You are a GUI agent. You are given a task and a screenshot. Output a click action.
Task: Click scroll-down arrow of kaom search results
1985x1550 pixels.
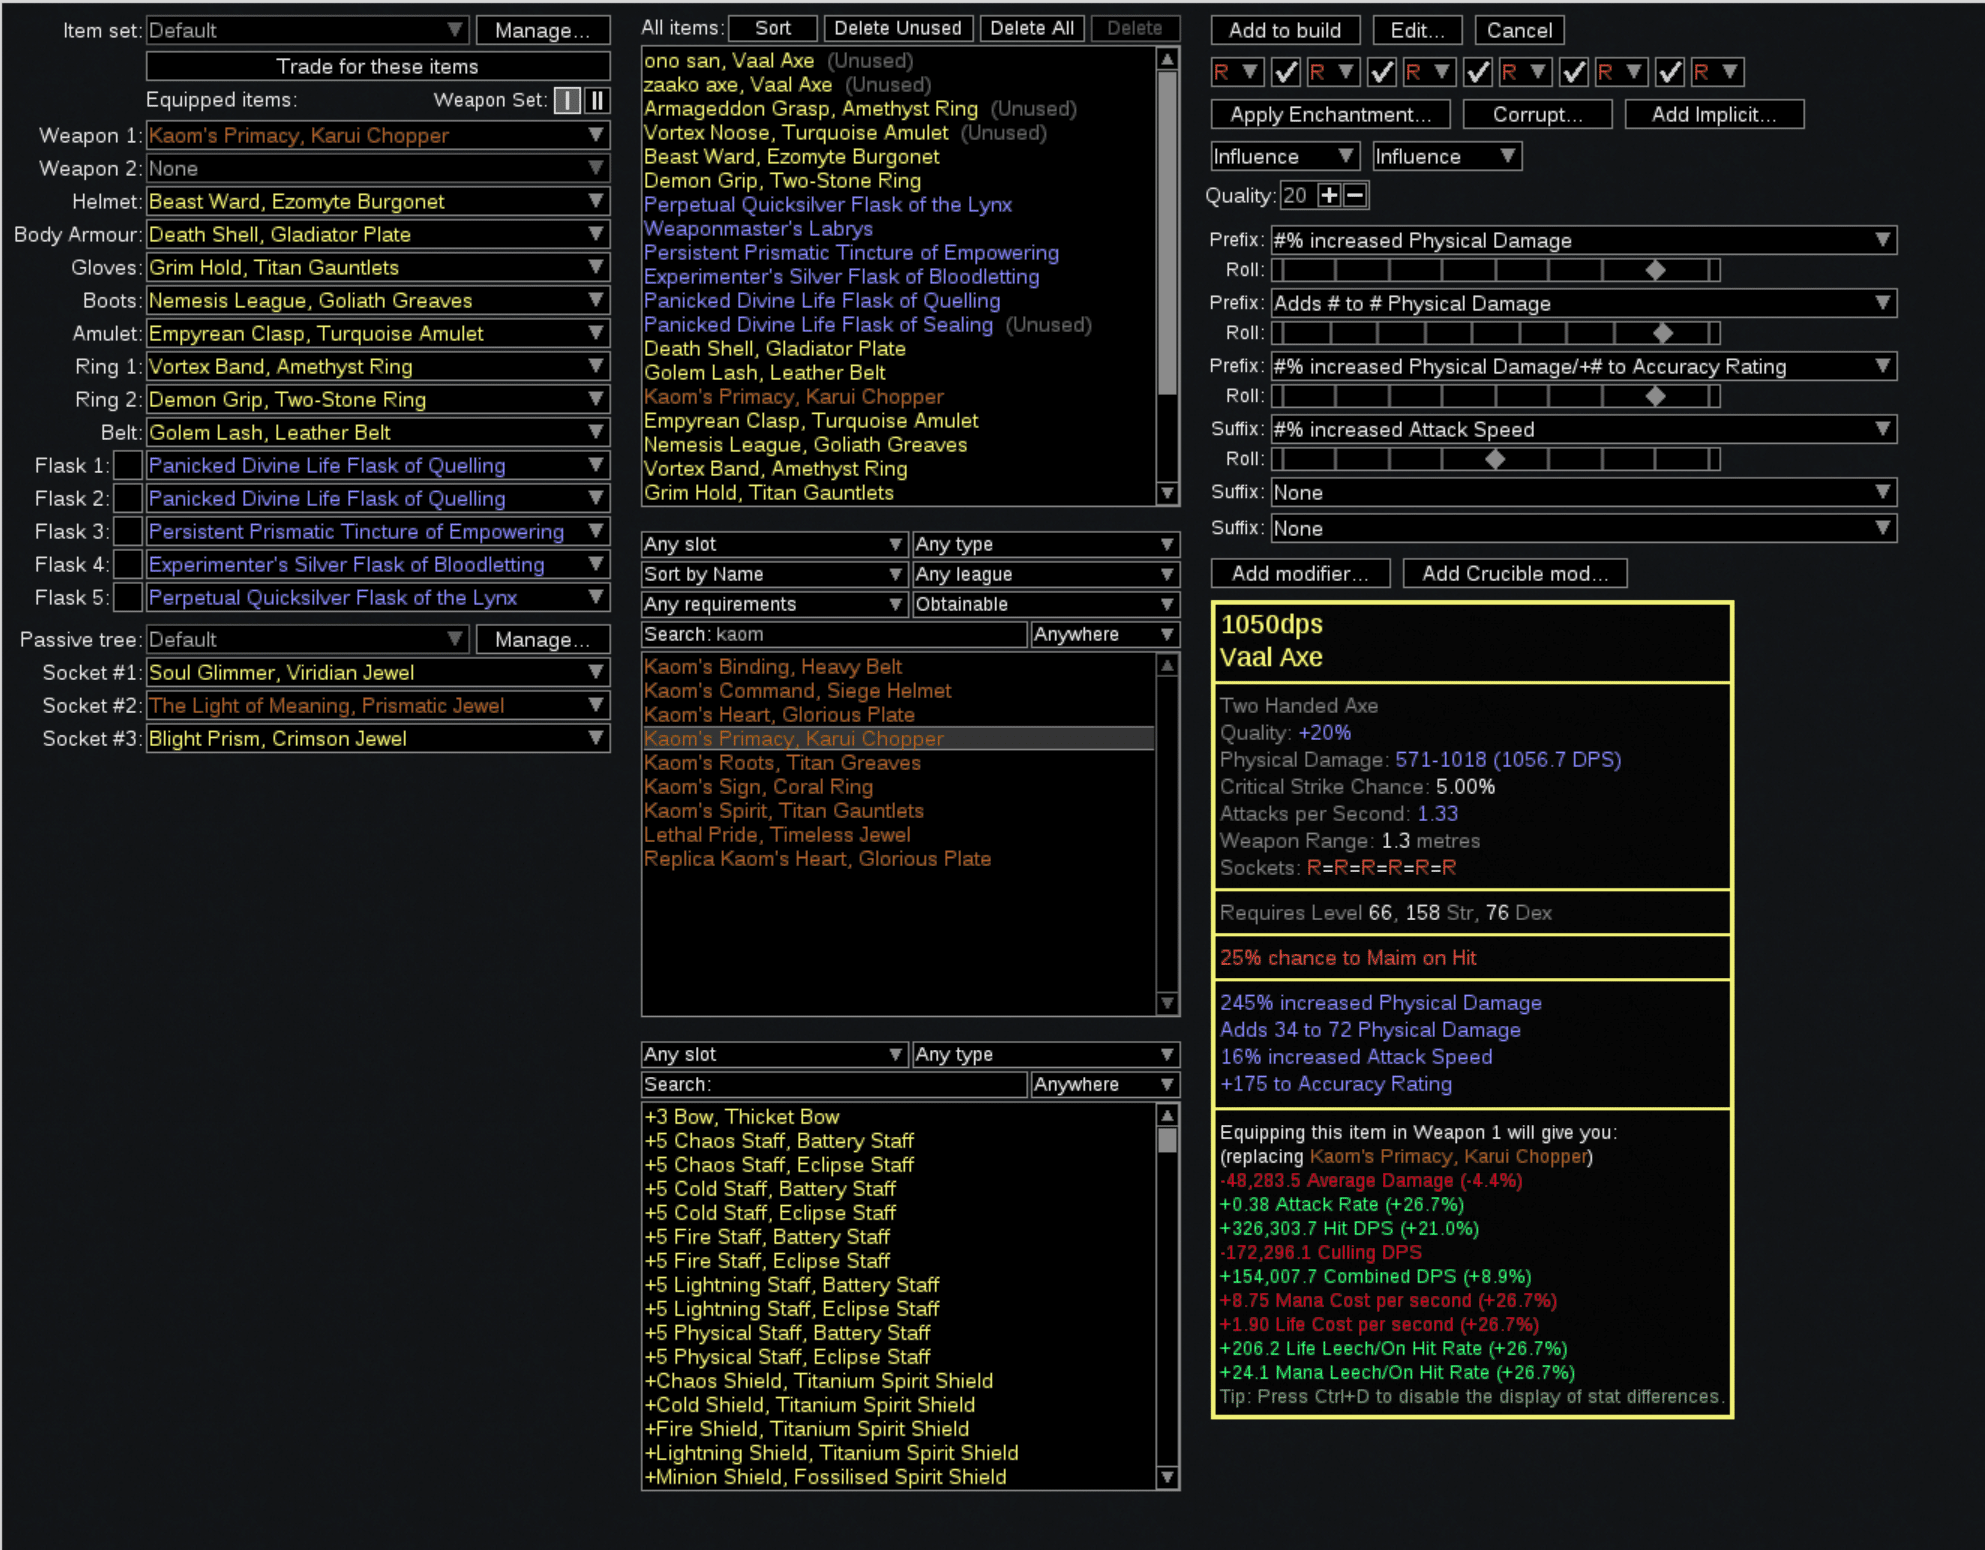pyautogui.click(x=1167, y=1003)
